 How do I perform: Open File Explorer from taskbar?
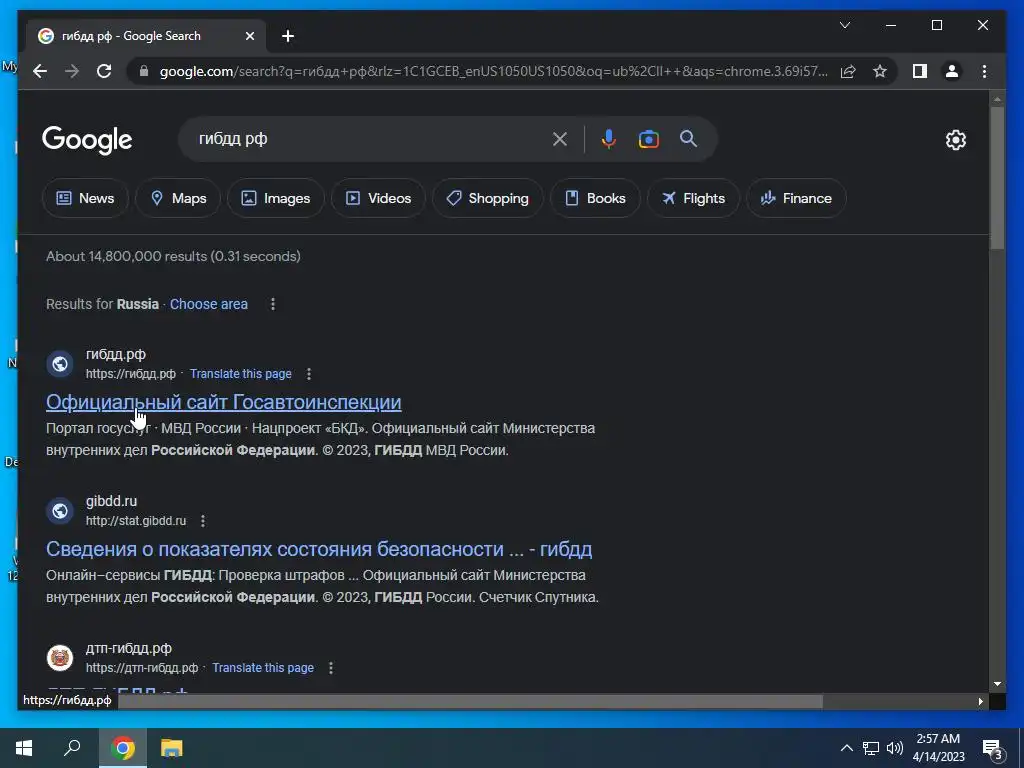(171, 748)
